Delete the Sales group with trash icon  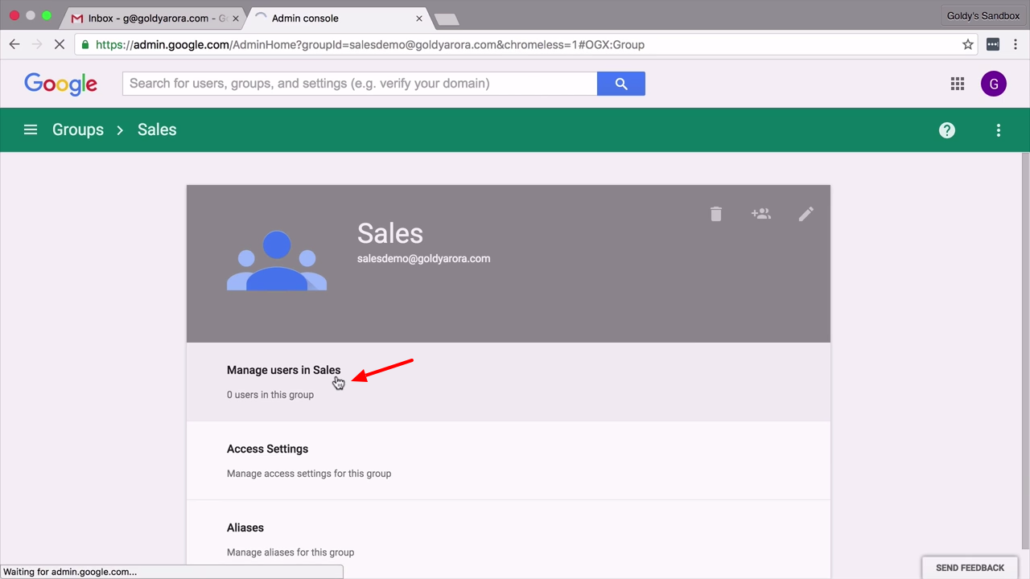pyautogui.click(x=716, y=214)
